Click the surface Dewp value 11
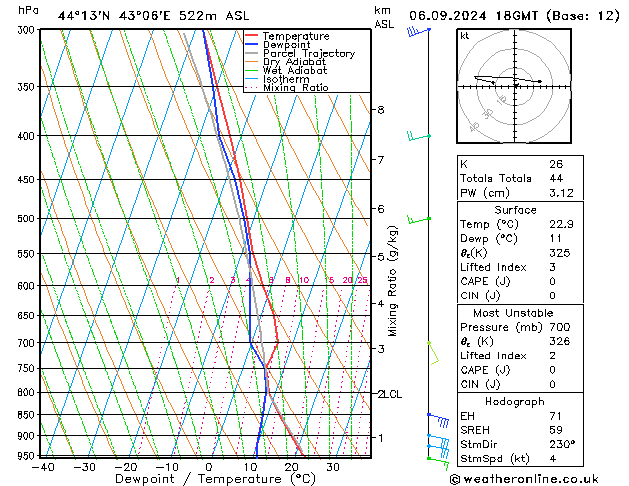629x486 pixels. tap(556, 239)
